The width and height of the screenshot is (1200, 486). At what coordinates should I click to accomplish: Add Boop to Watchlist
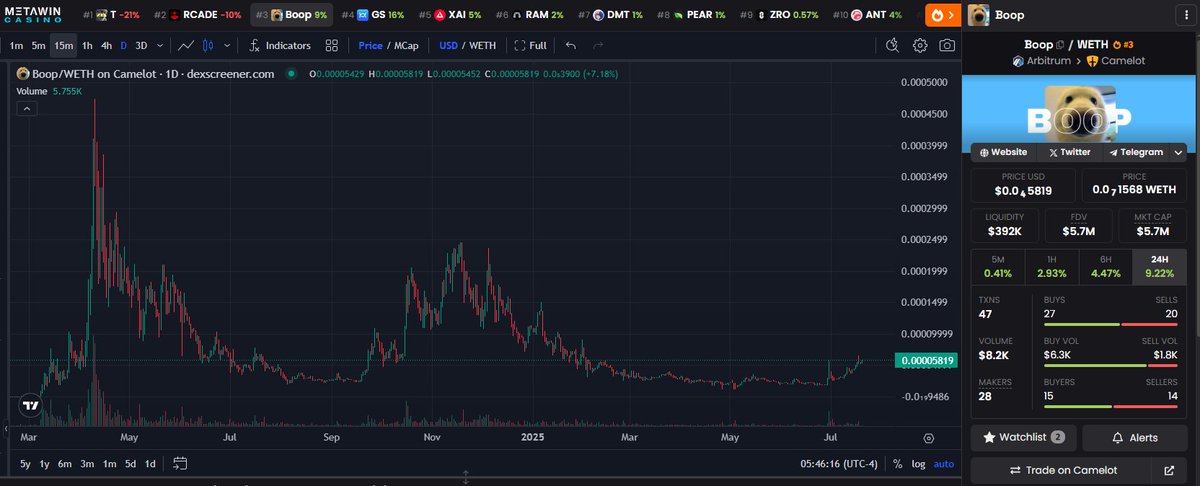[x=1024, y=438]
